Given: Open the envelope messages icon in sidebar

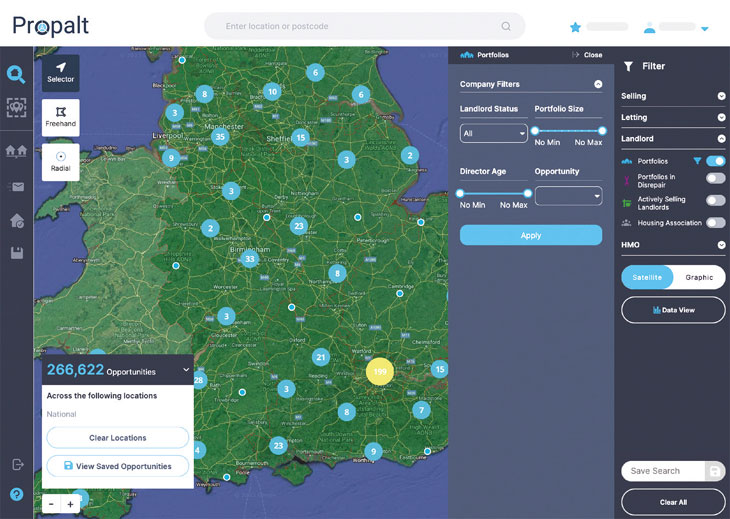Looking at the screenshot, I should coord(16,186).
